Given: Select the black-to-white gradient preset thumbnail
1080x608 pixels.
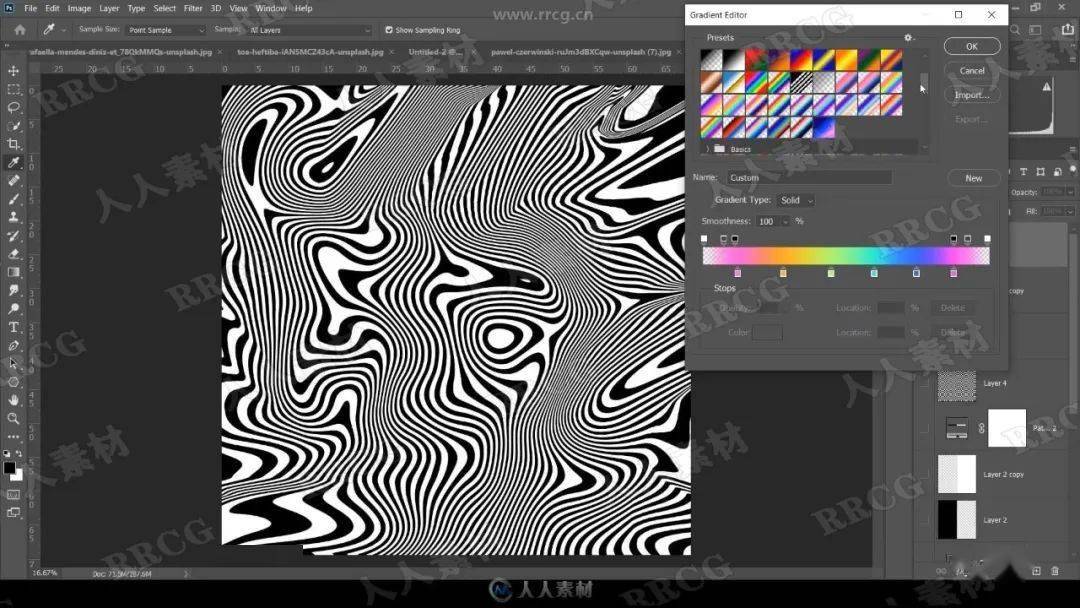Looking at the screenshot, I should point(734,60).
